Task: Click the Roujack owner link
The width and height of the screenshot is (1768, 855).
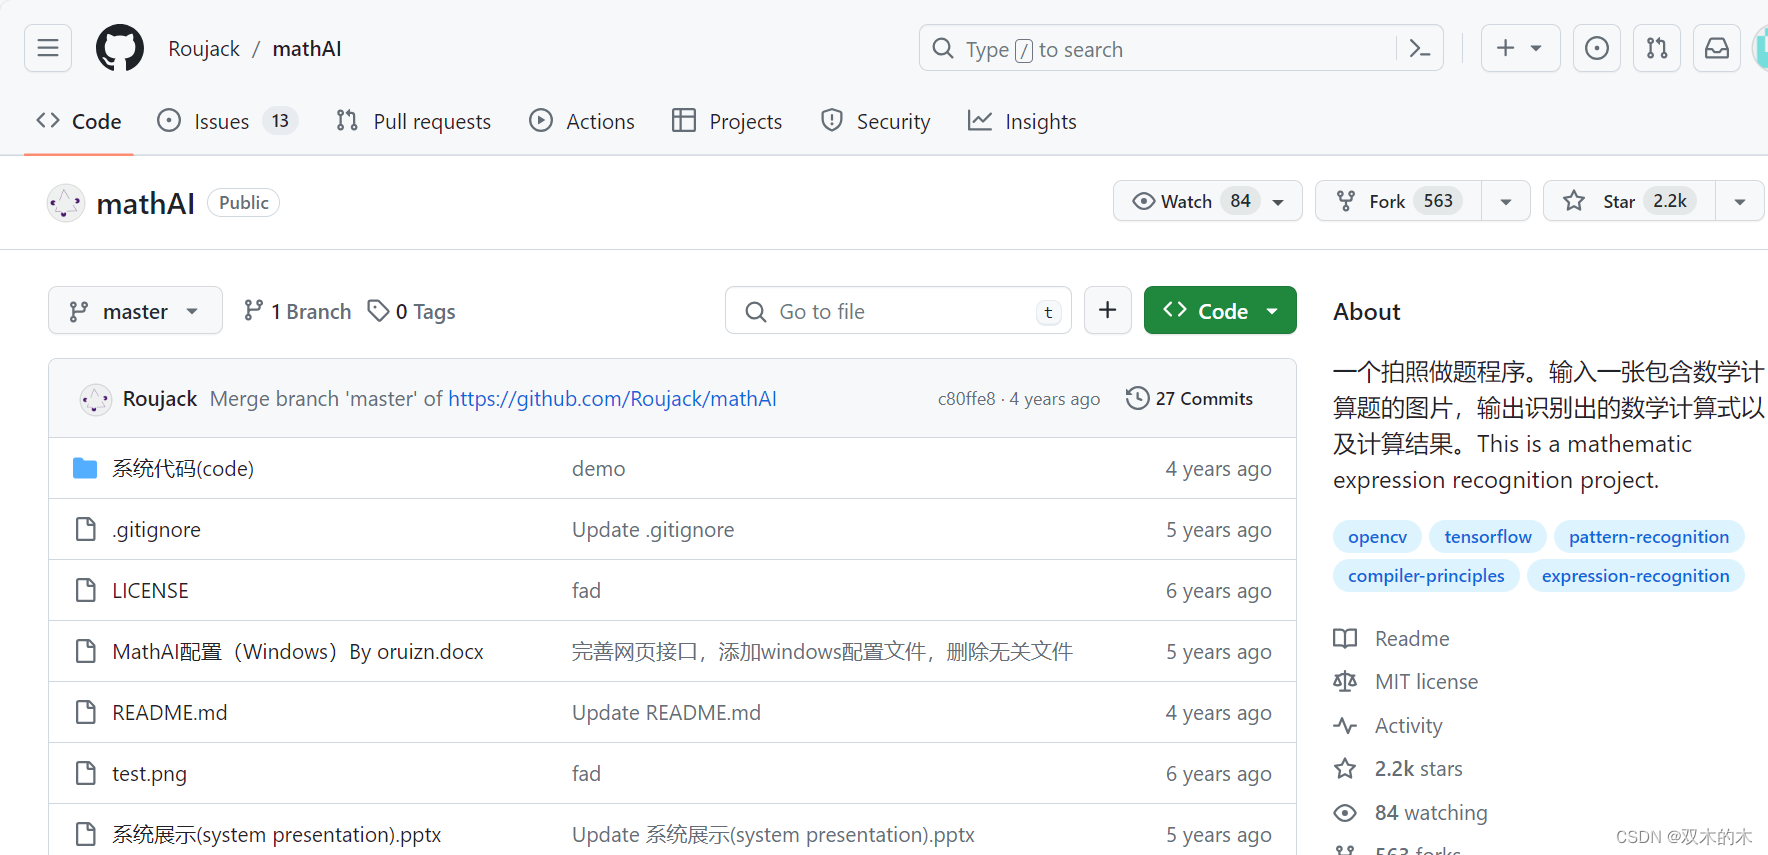Action: click(204, 49)
